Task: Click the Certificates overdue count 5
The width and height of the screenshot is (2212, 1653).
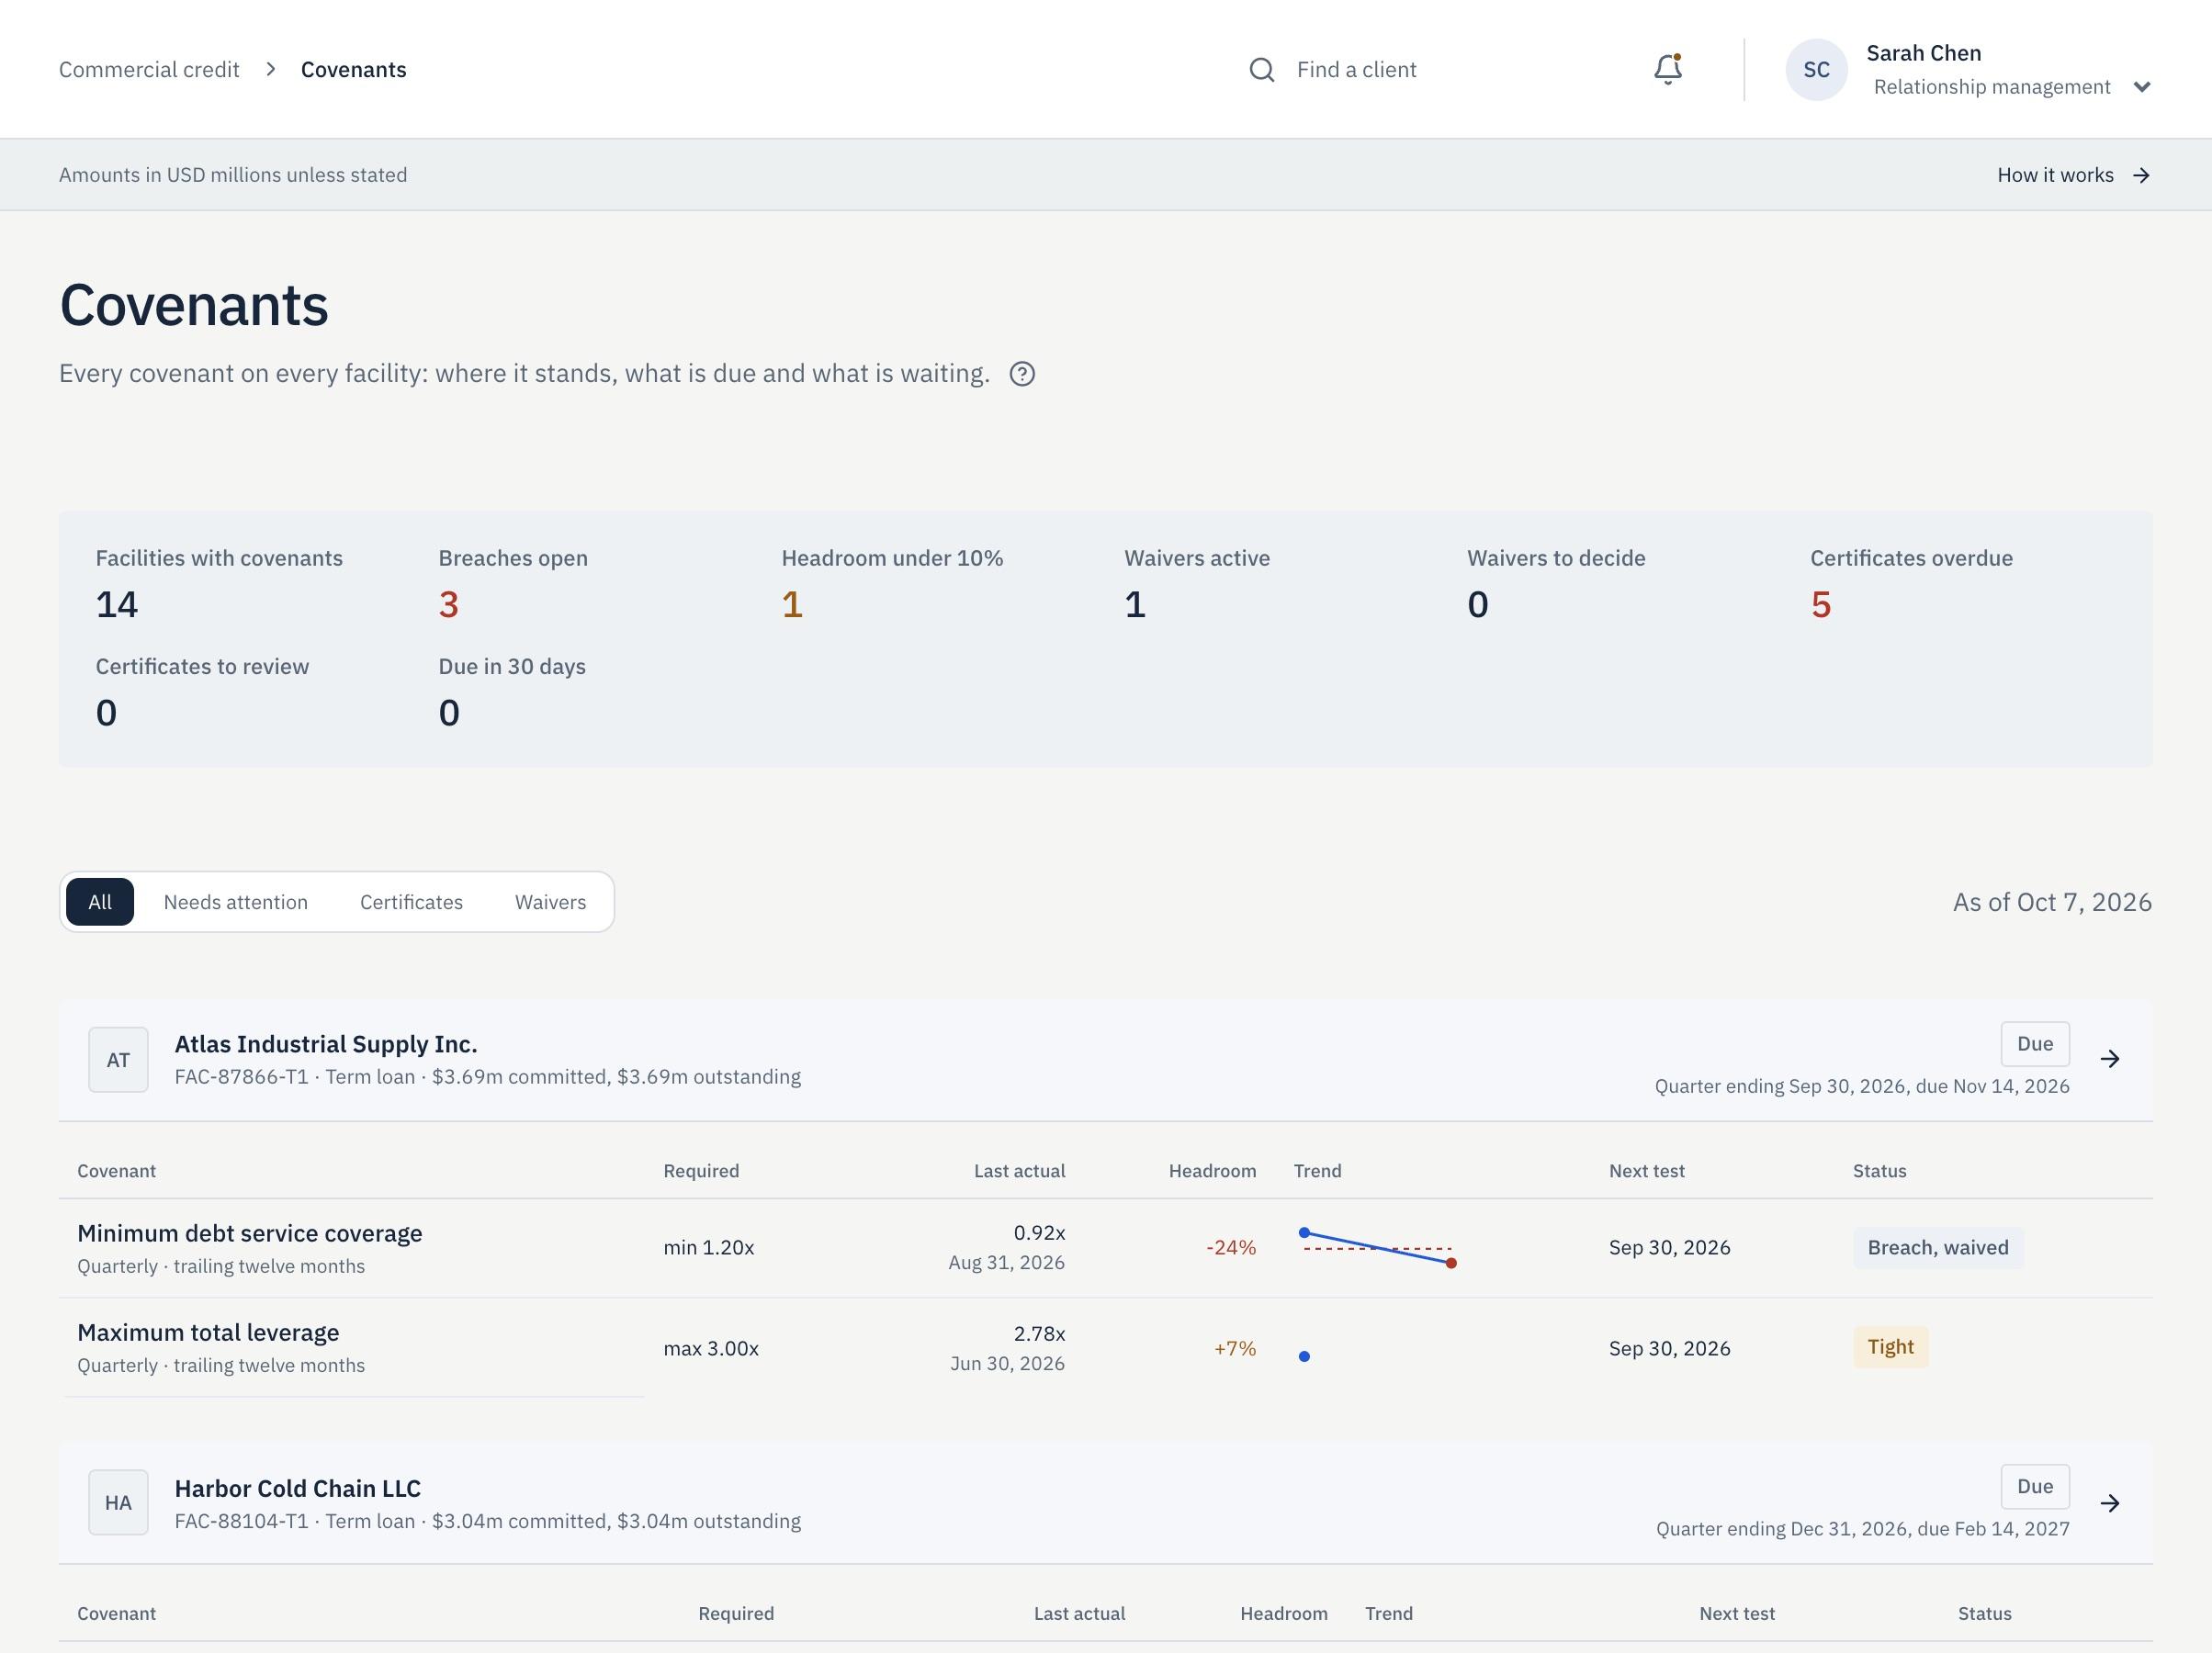Action: click(x=1820, y=605)
